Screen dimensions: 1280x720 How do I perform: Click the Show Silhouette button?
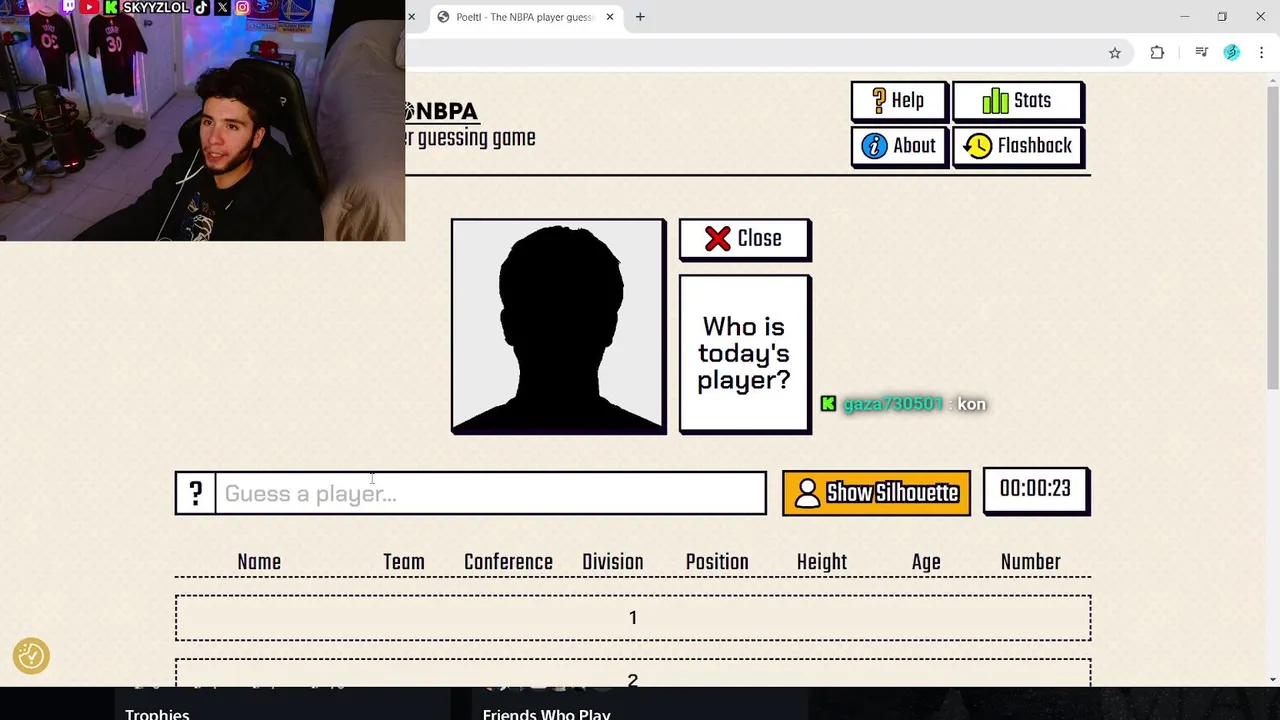(x=876, y=493)
